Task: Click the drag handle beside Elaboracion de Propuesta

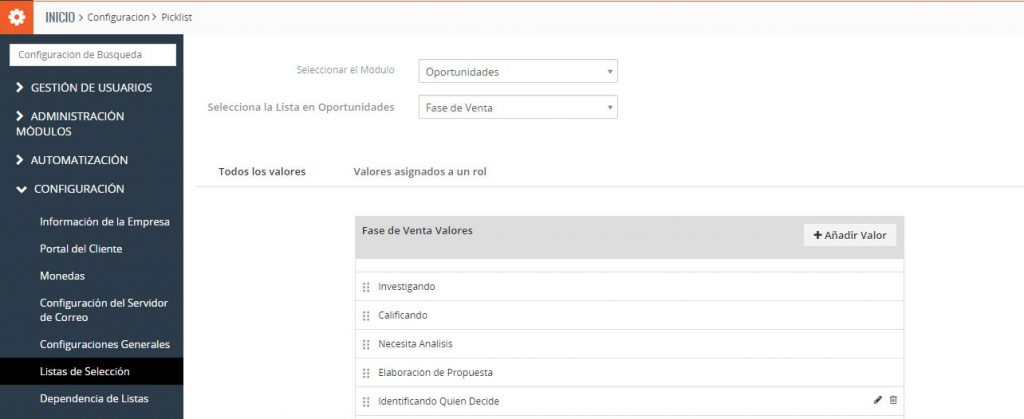Action: click(x=366, y=373)
